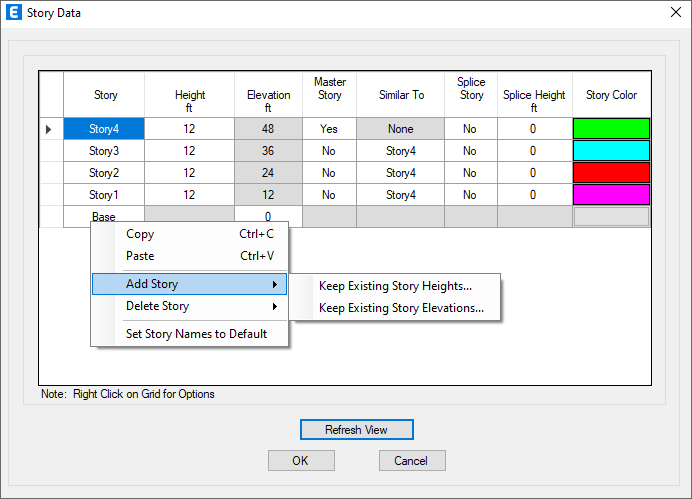Open the Story1 magenta color swatch
Image resolution: width=692 pixels, height=499 pixels.
click(x=611, y=195)
